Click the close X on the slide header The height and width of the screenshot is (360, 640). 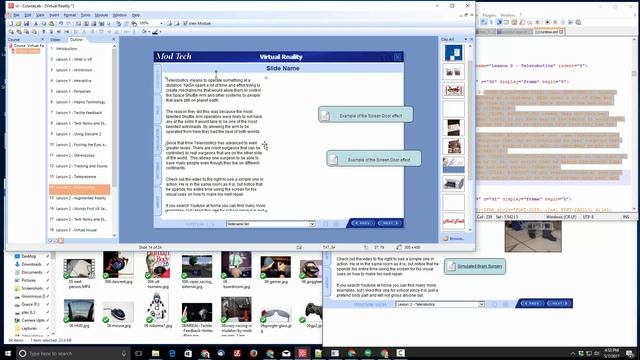pyautogui.click(x=397, y=57)
